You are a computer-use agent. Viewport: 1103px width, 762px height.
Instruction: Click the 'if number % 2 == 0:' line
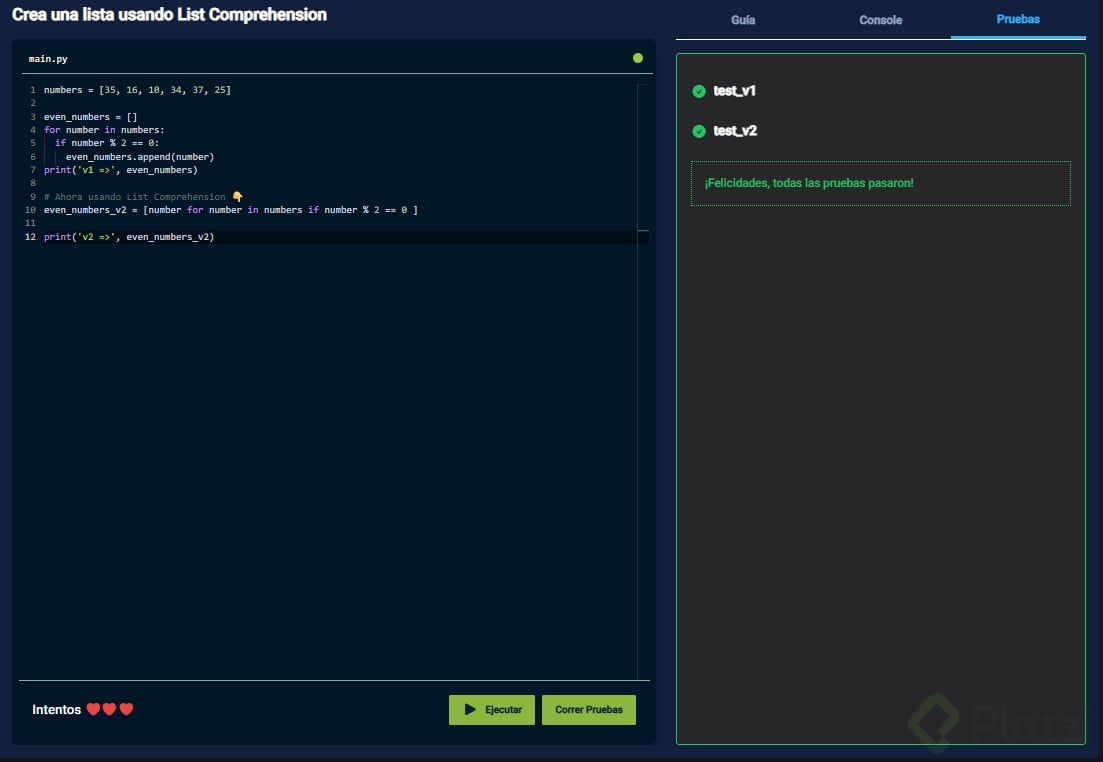click(107, 143)
